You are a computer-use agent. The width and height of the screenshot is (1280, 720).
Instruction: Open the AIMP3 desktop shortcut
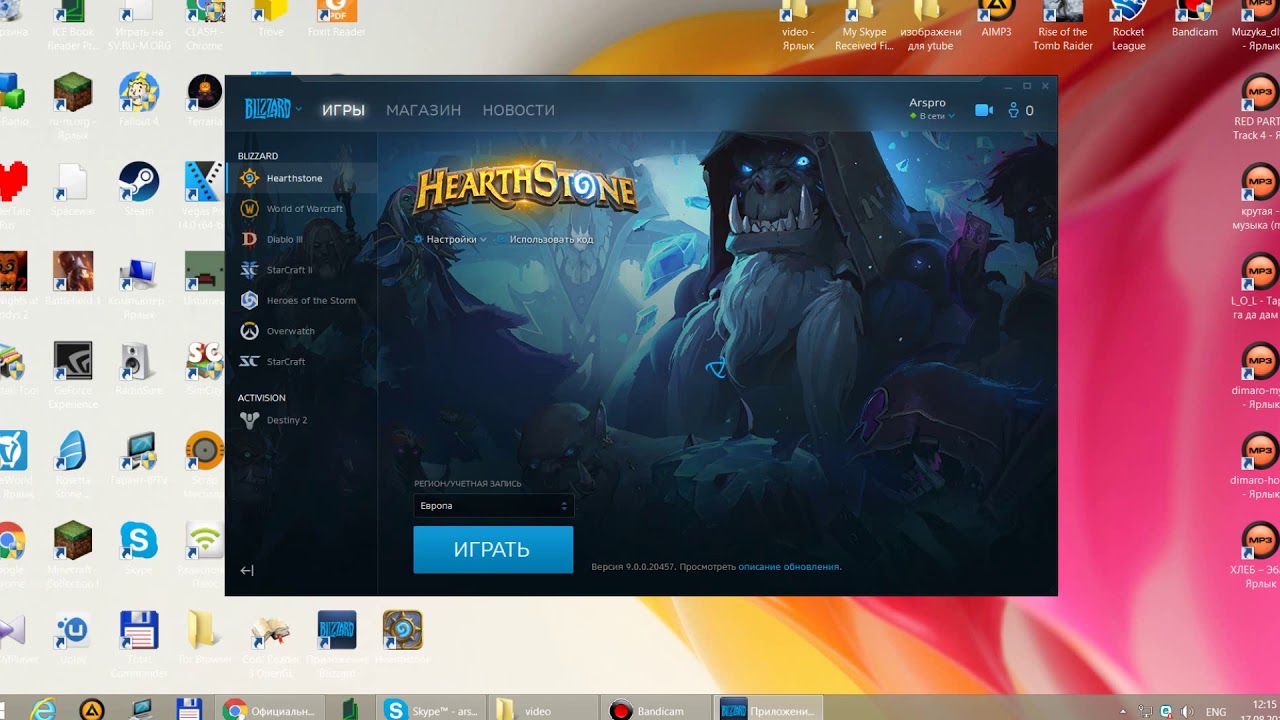[996, 19]
